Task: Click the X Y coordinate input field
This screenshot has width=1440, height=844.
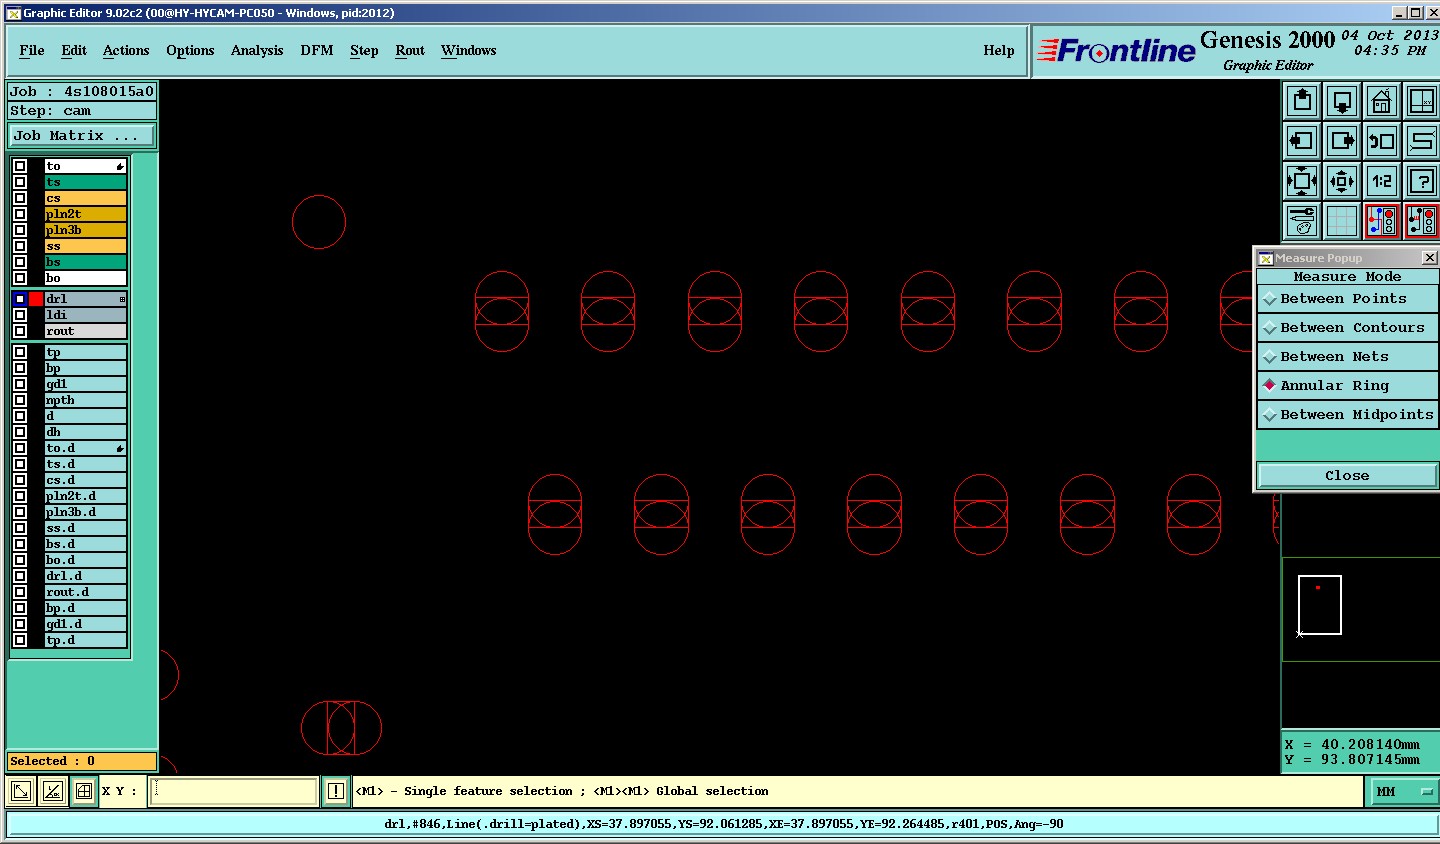Action: point(234,792)
